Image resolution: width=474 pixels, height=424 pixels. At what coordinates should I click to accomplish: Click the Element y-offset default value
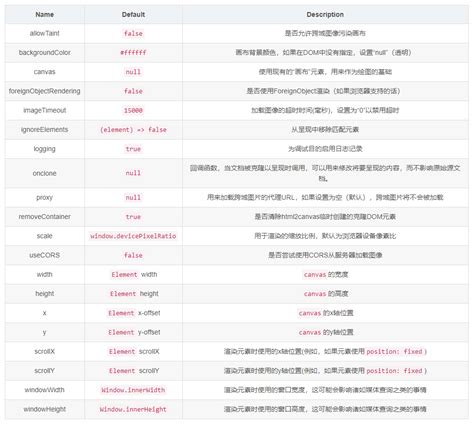(x=134, y=332)
